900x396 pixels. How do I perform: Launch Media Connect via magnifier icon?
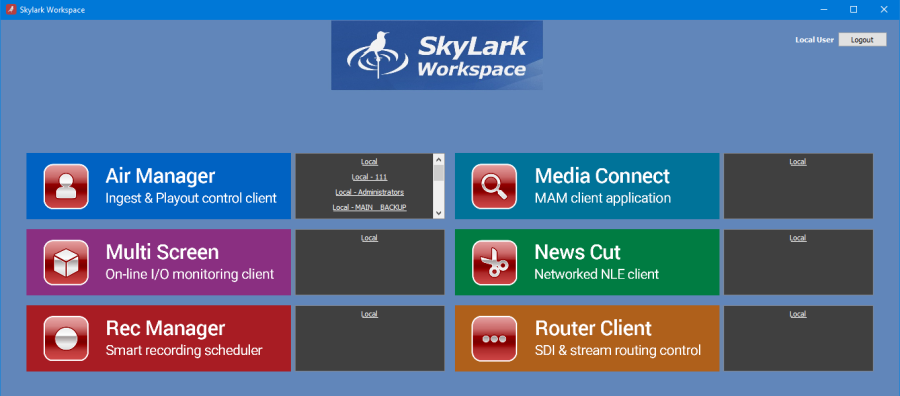click(494, 186)
